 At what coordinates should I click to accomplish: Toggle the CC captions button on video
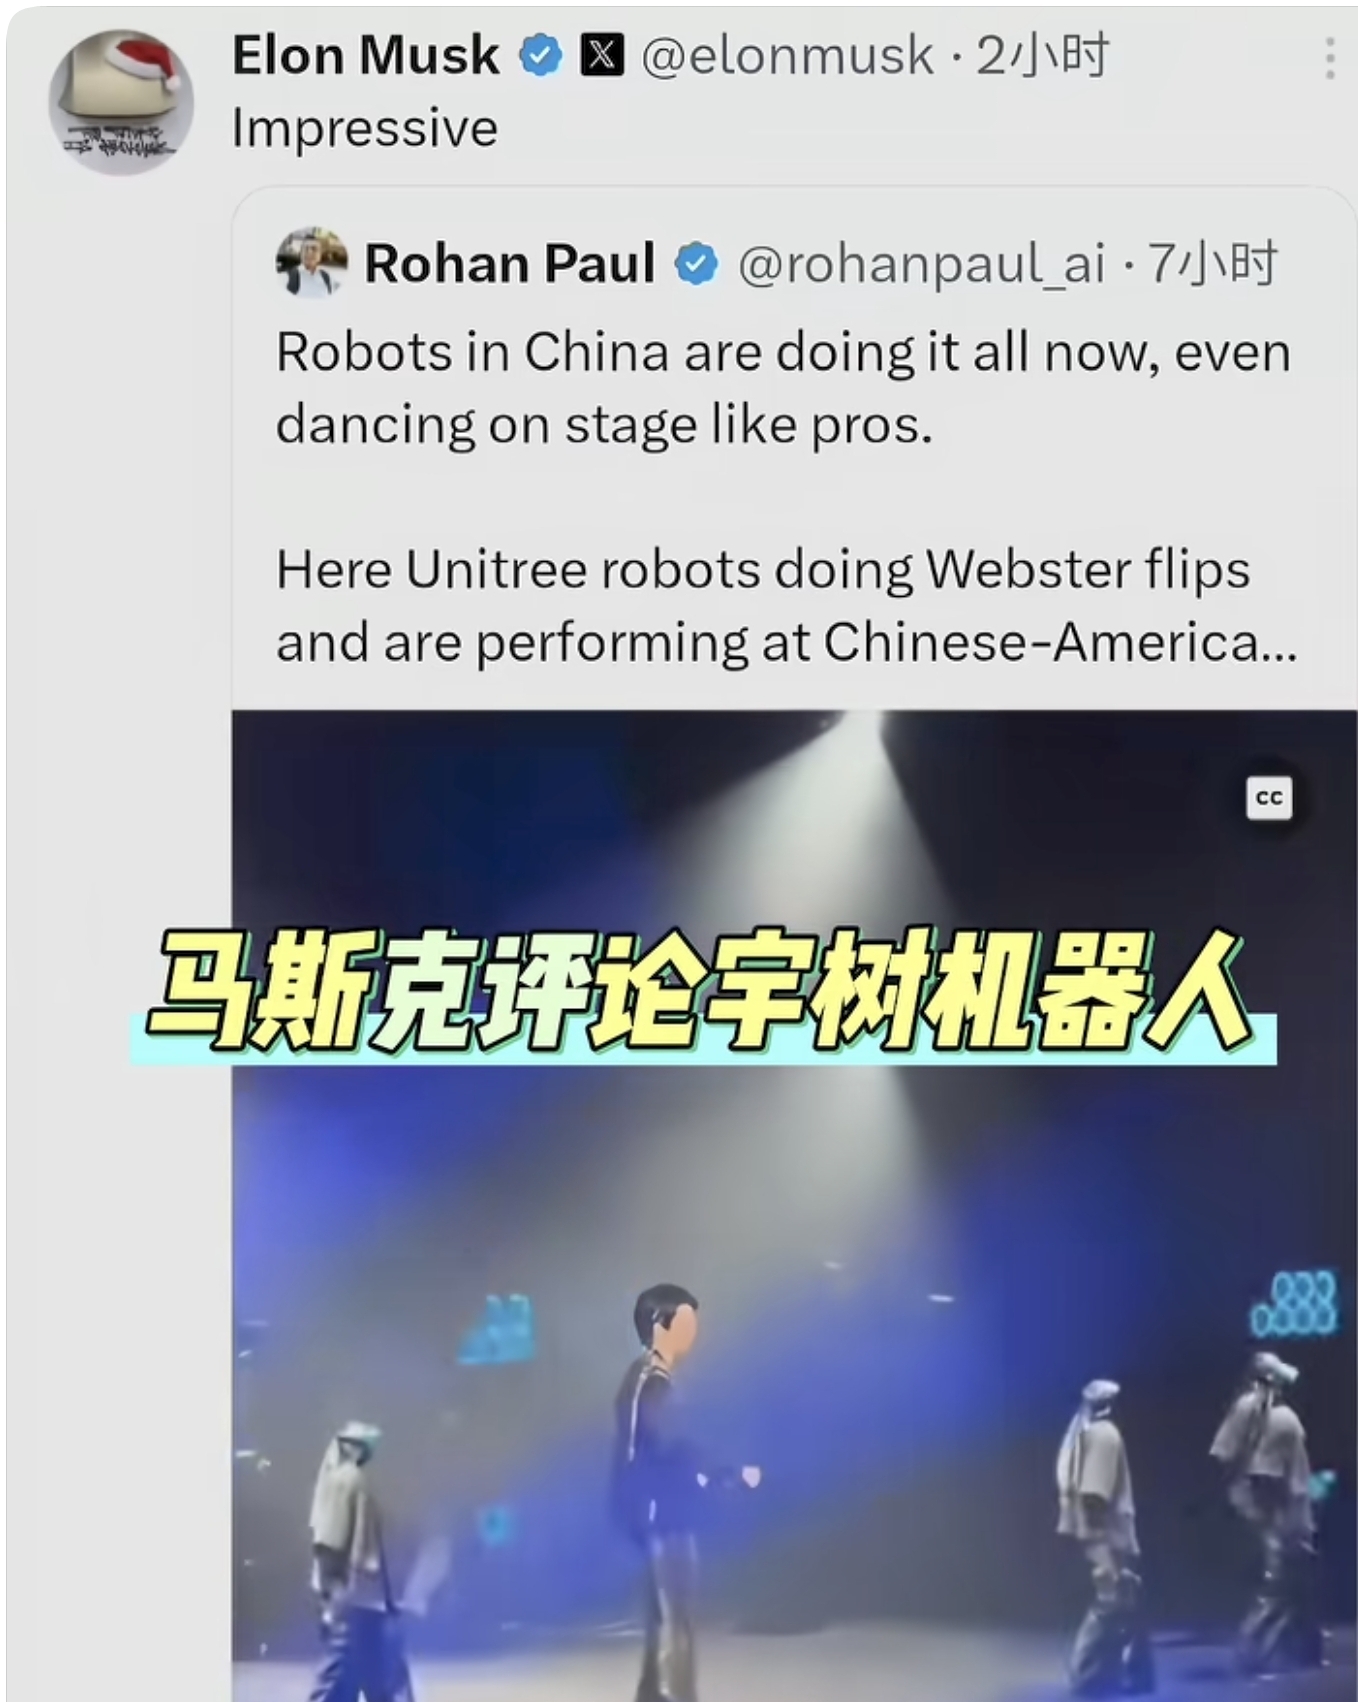[x=1269, y=798]
